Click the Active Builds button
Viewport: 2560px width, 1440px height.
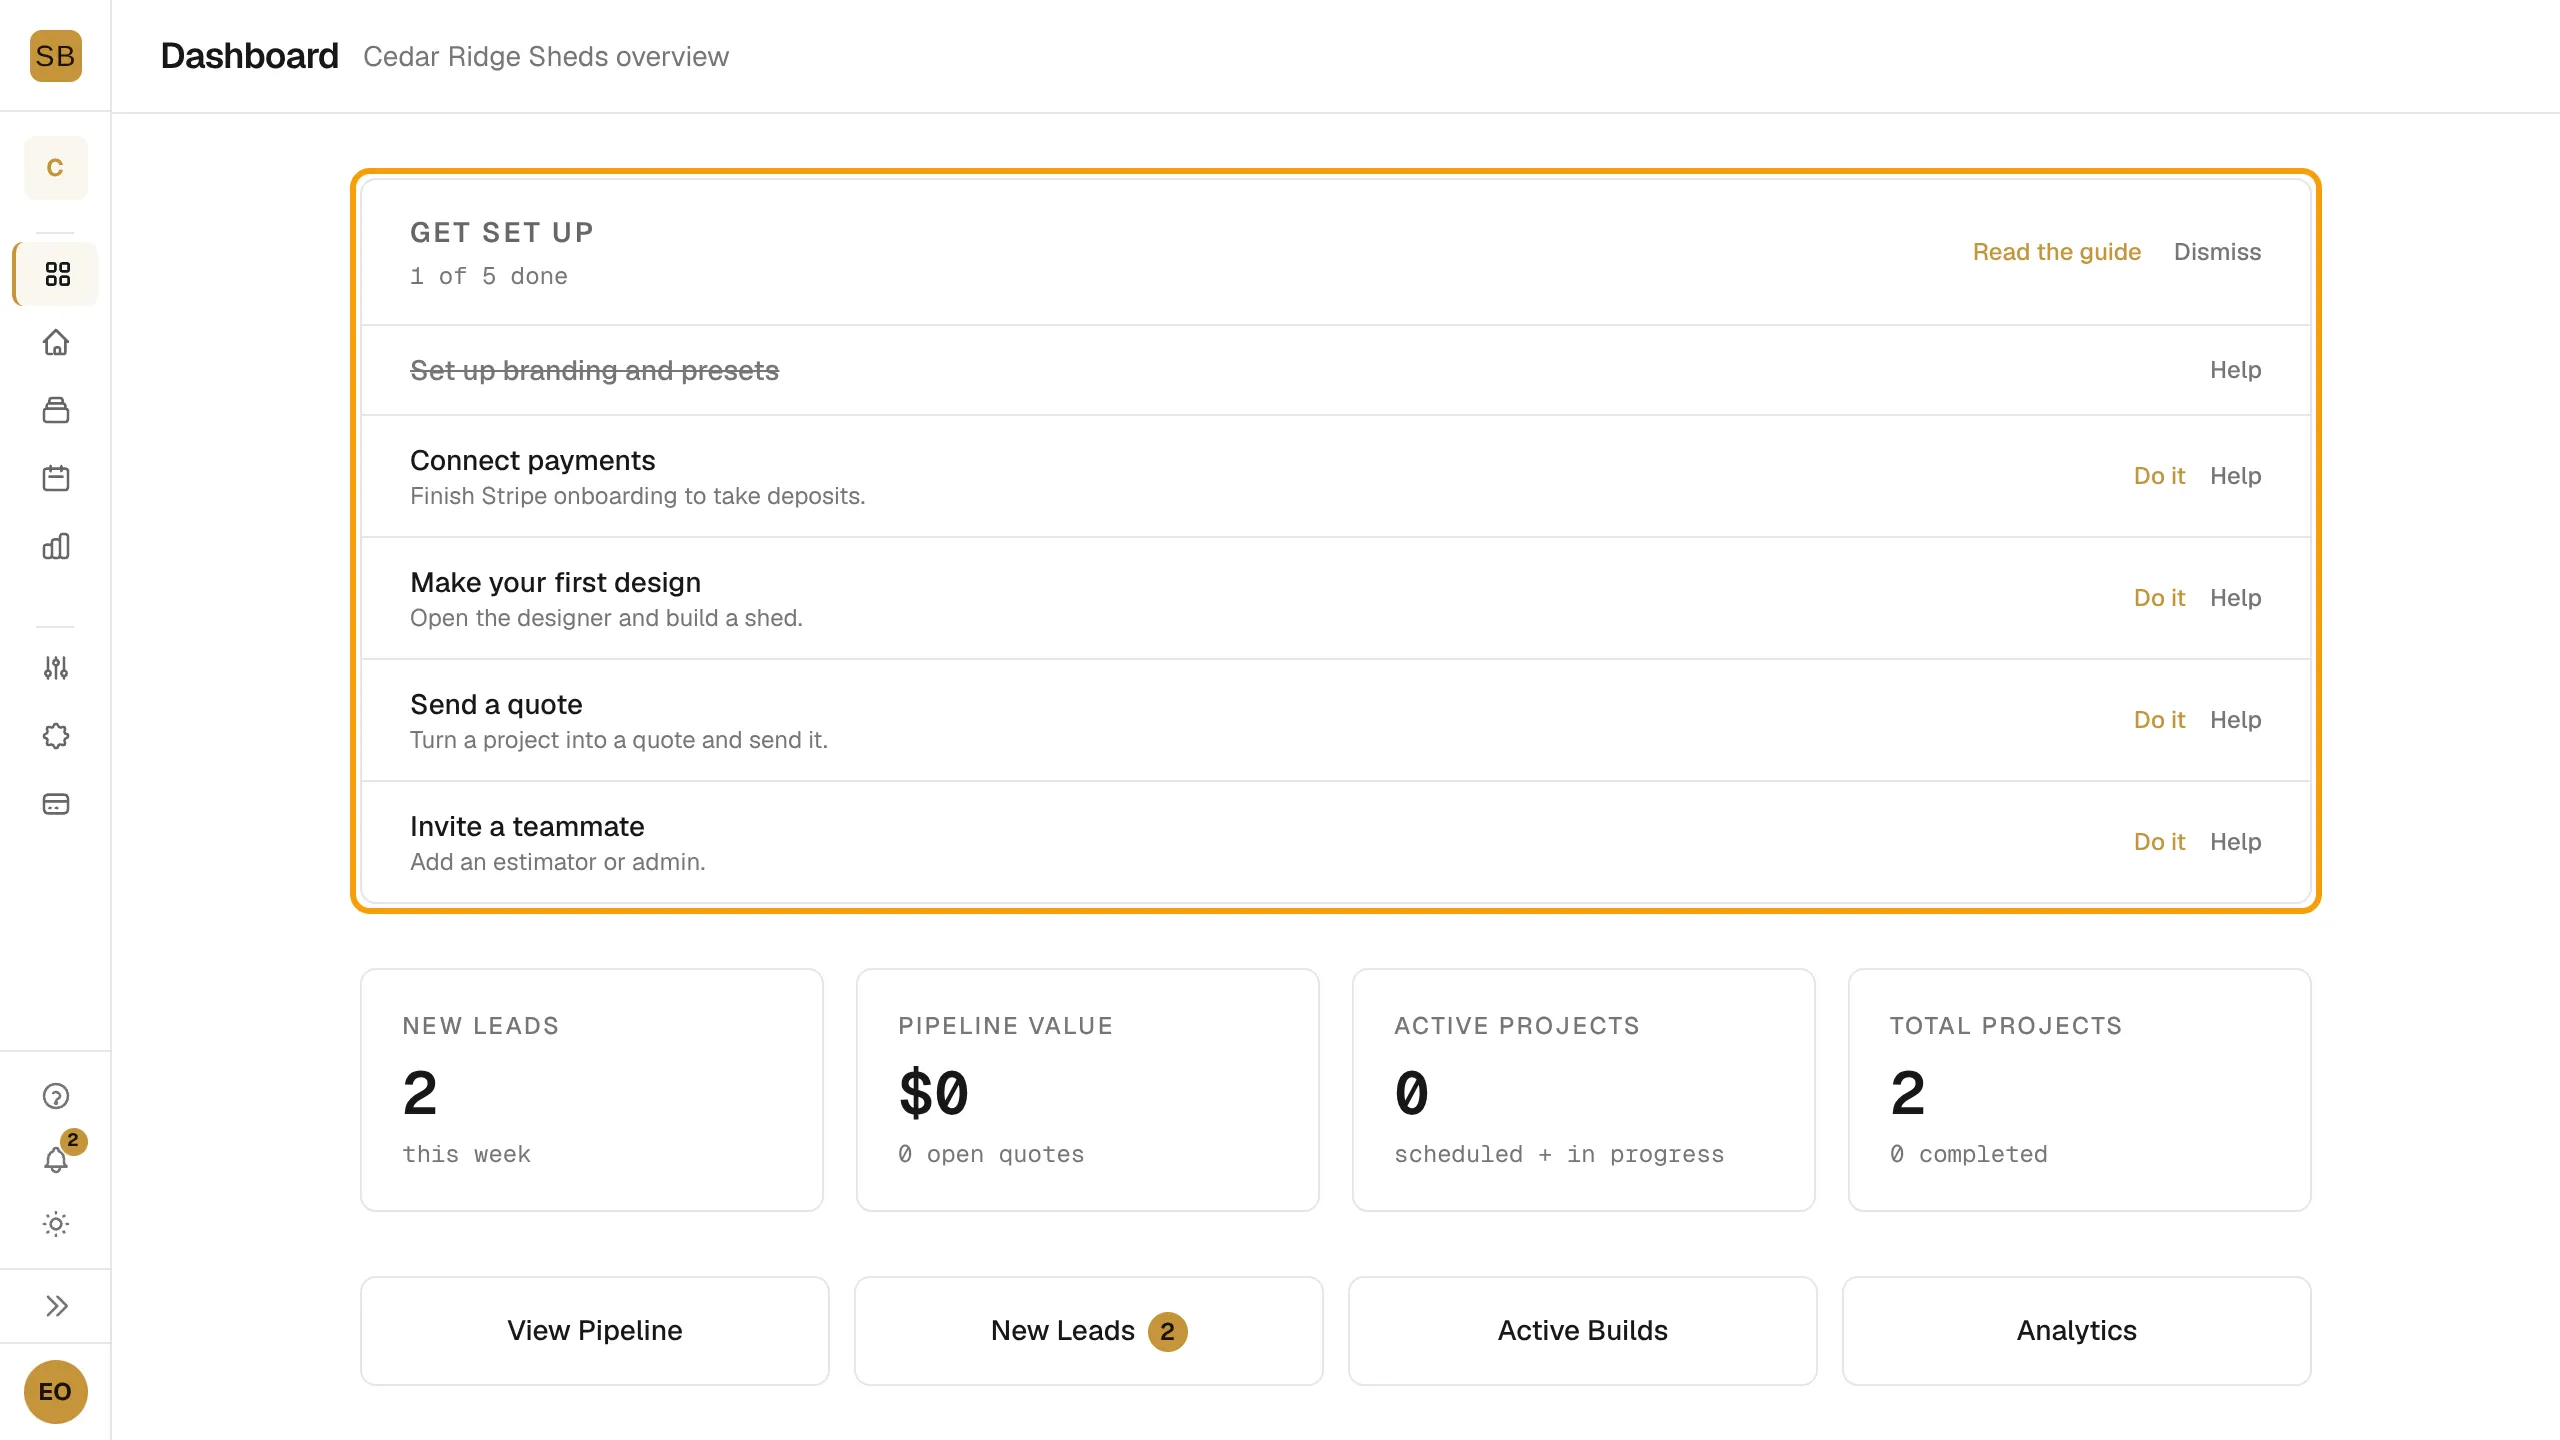pos(1583,1331)
